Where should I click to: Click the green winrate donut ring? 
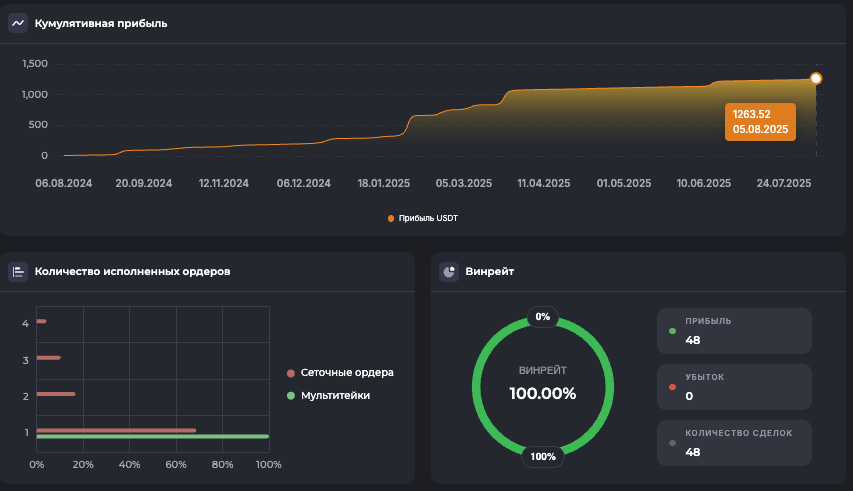click(x=479, y=387)
